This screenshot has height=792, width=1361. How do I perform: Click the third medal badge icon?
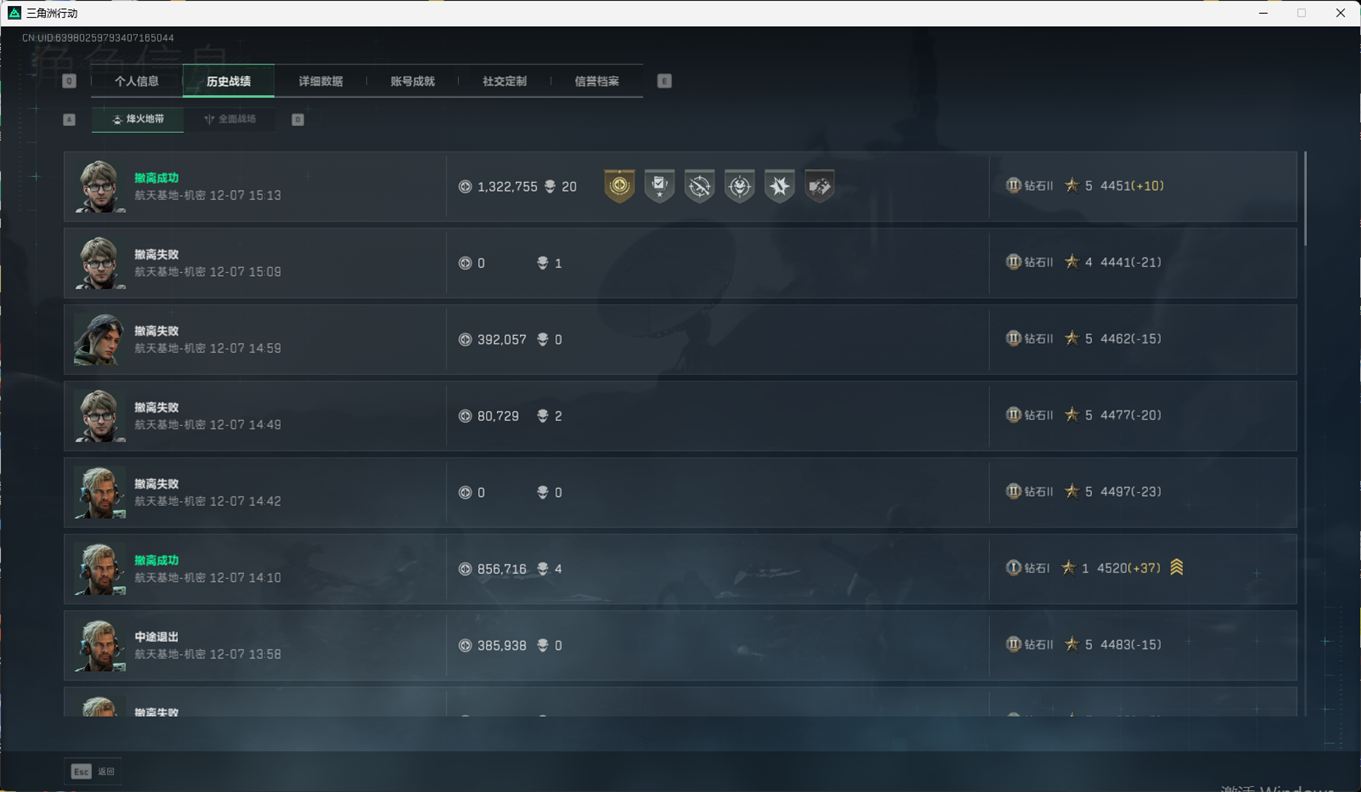699,186
